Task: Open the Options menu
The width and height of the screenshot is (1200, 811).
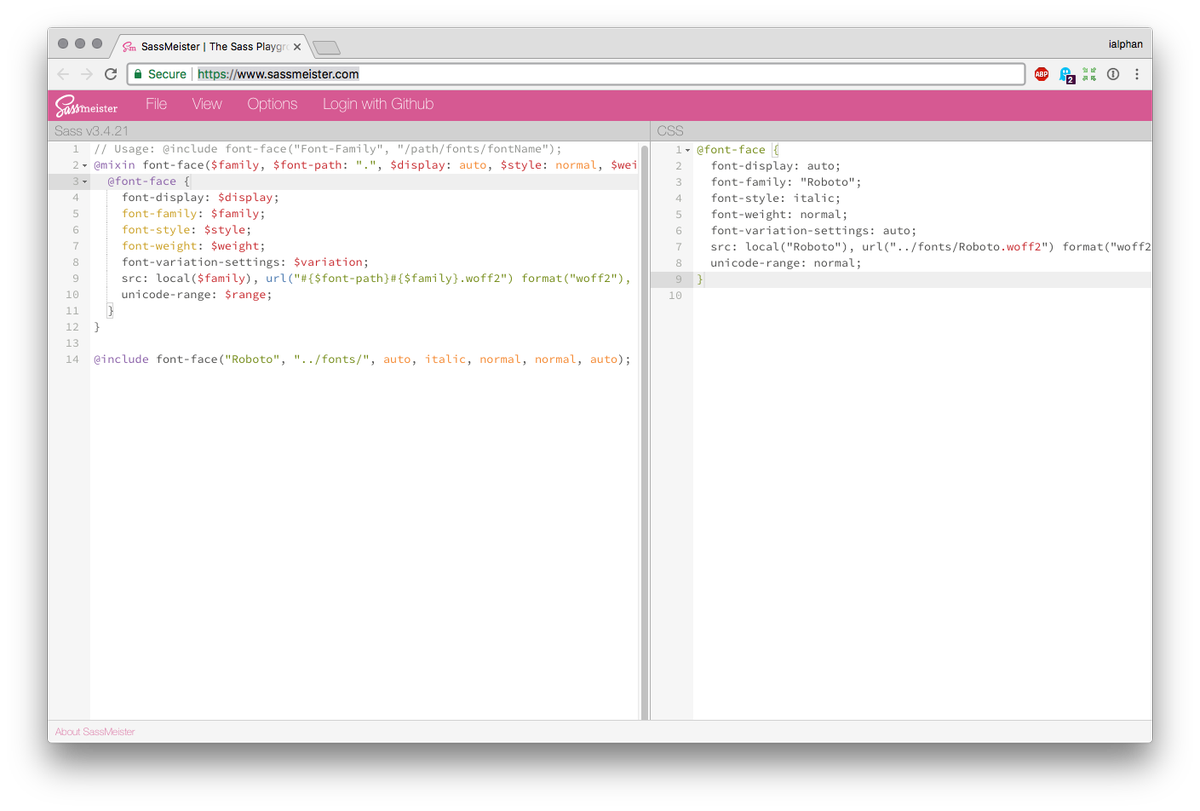Action: pyautogui.click(x=272, y=104)
